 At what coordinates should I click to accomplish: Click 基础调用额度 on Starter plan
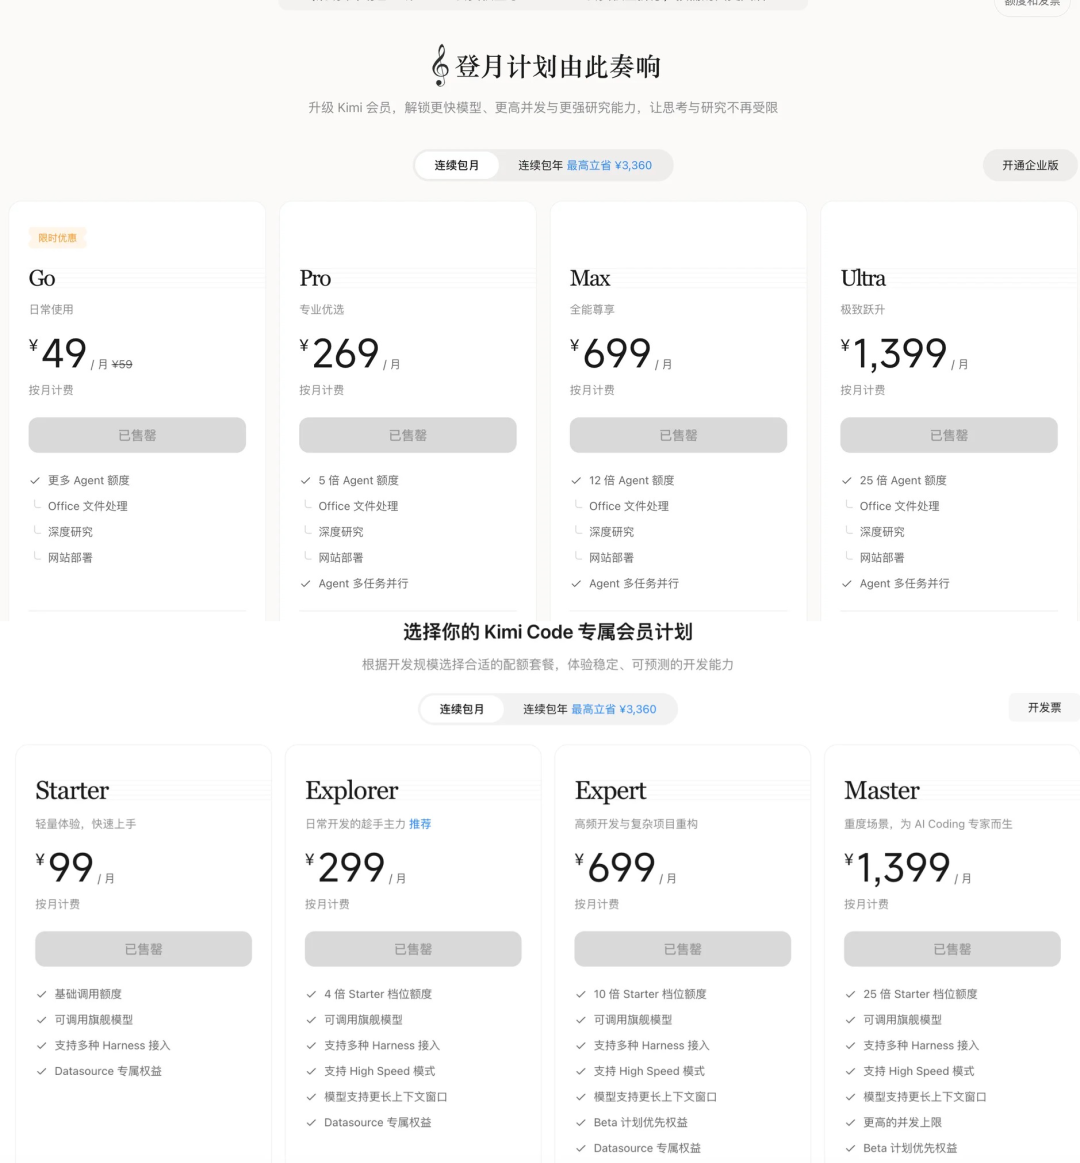[x=88, y=994]
